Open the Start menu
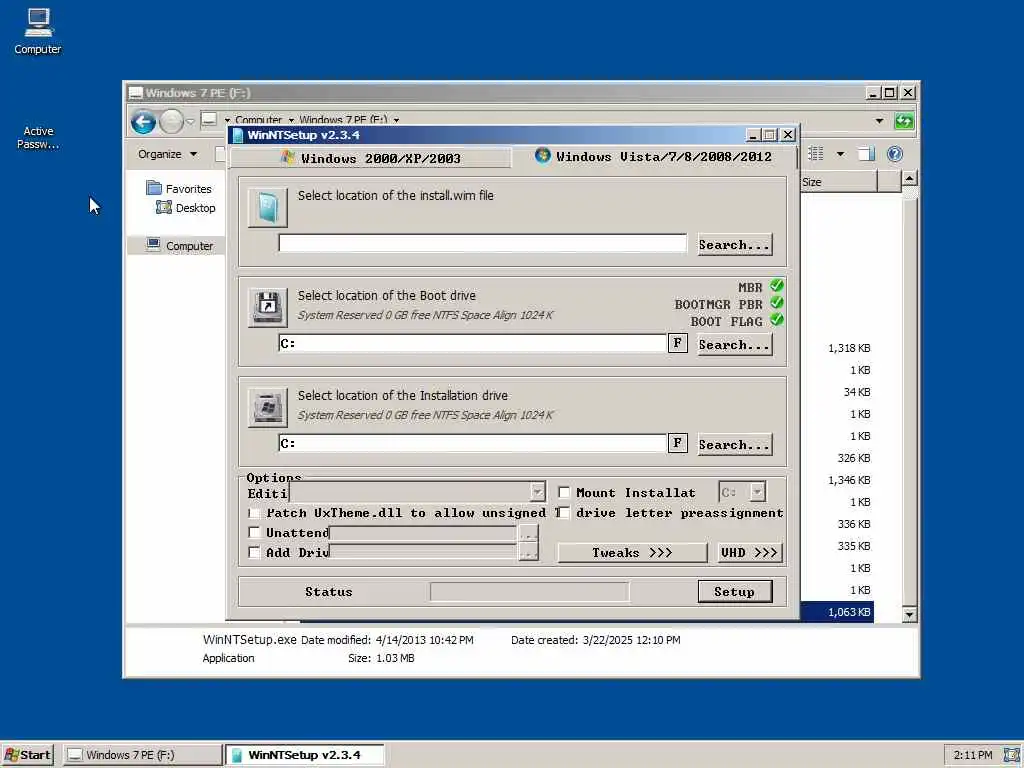Screen dimensions: 1024x768 27,755
